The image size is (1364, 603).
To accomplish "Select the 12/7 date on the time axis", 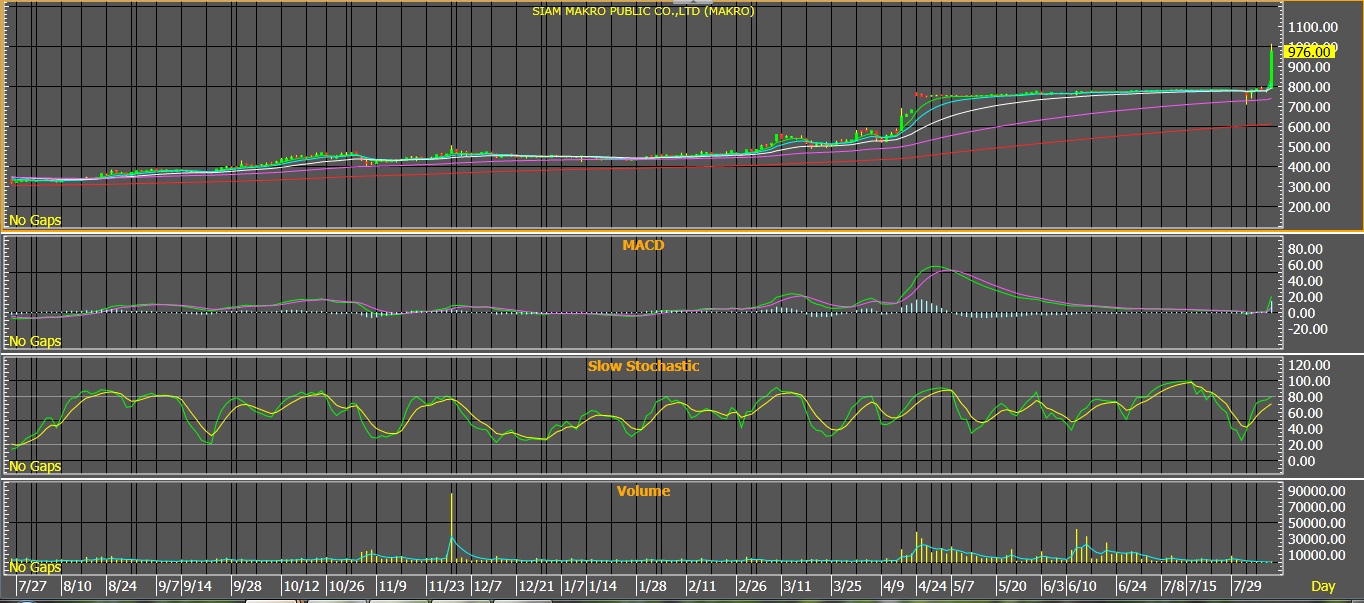I will [488, 585].
